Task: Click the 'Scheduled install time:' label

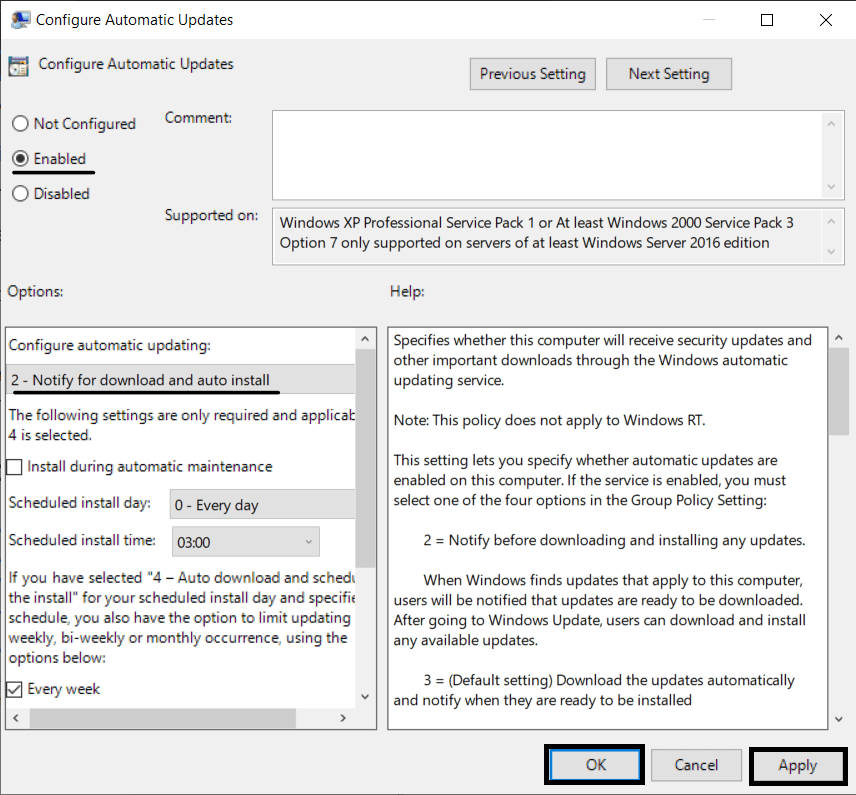Action: [82, 540]
